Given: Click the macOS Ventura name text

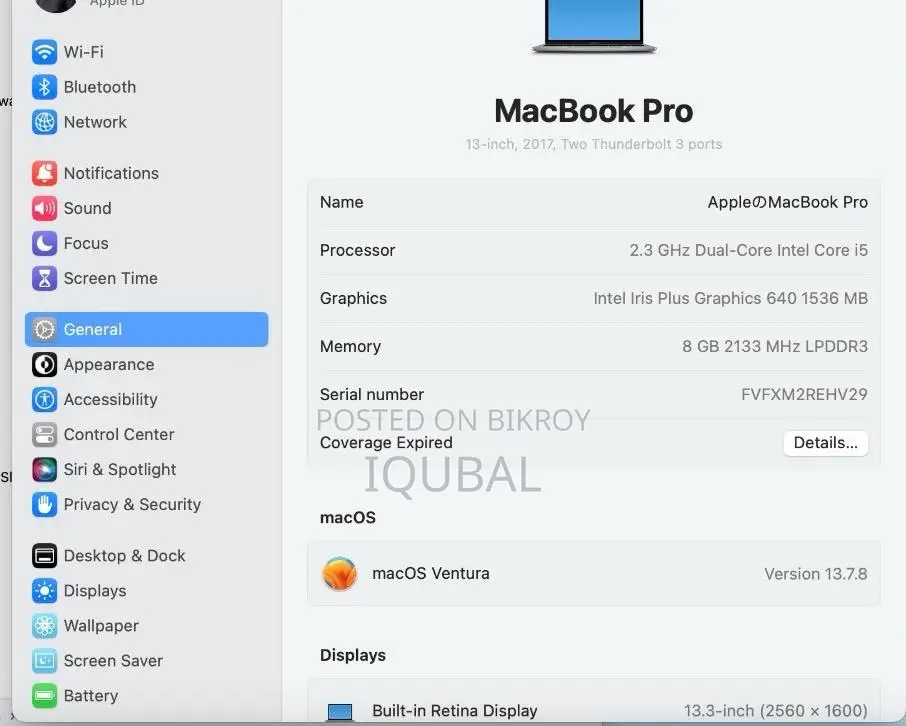Looking at the screenshot, I should [431, 573].
